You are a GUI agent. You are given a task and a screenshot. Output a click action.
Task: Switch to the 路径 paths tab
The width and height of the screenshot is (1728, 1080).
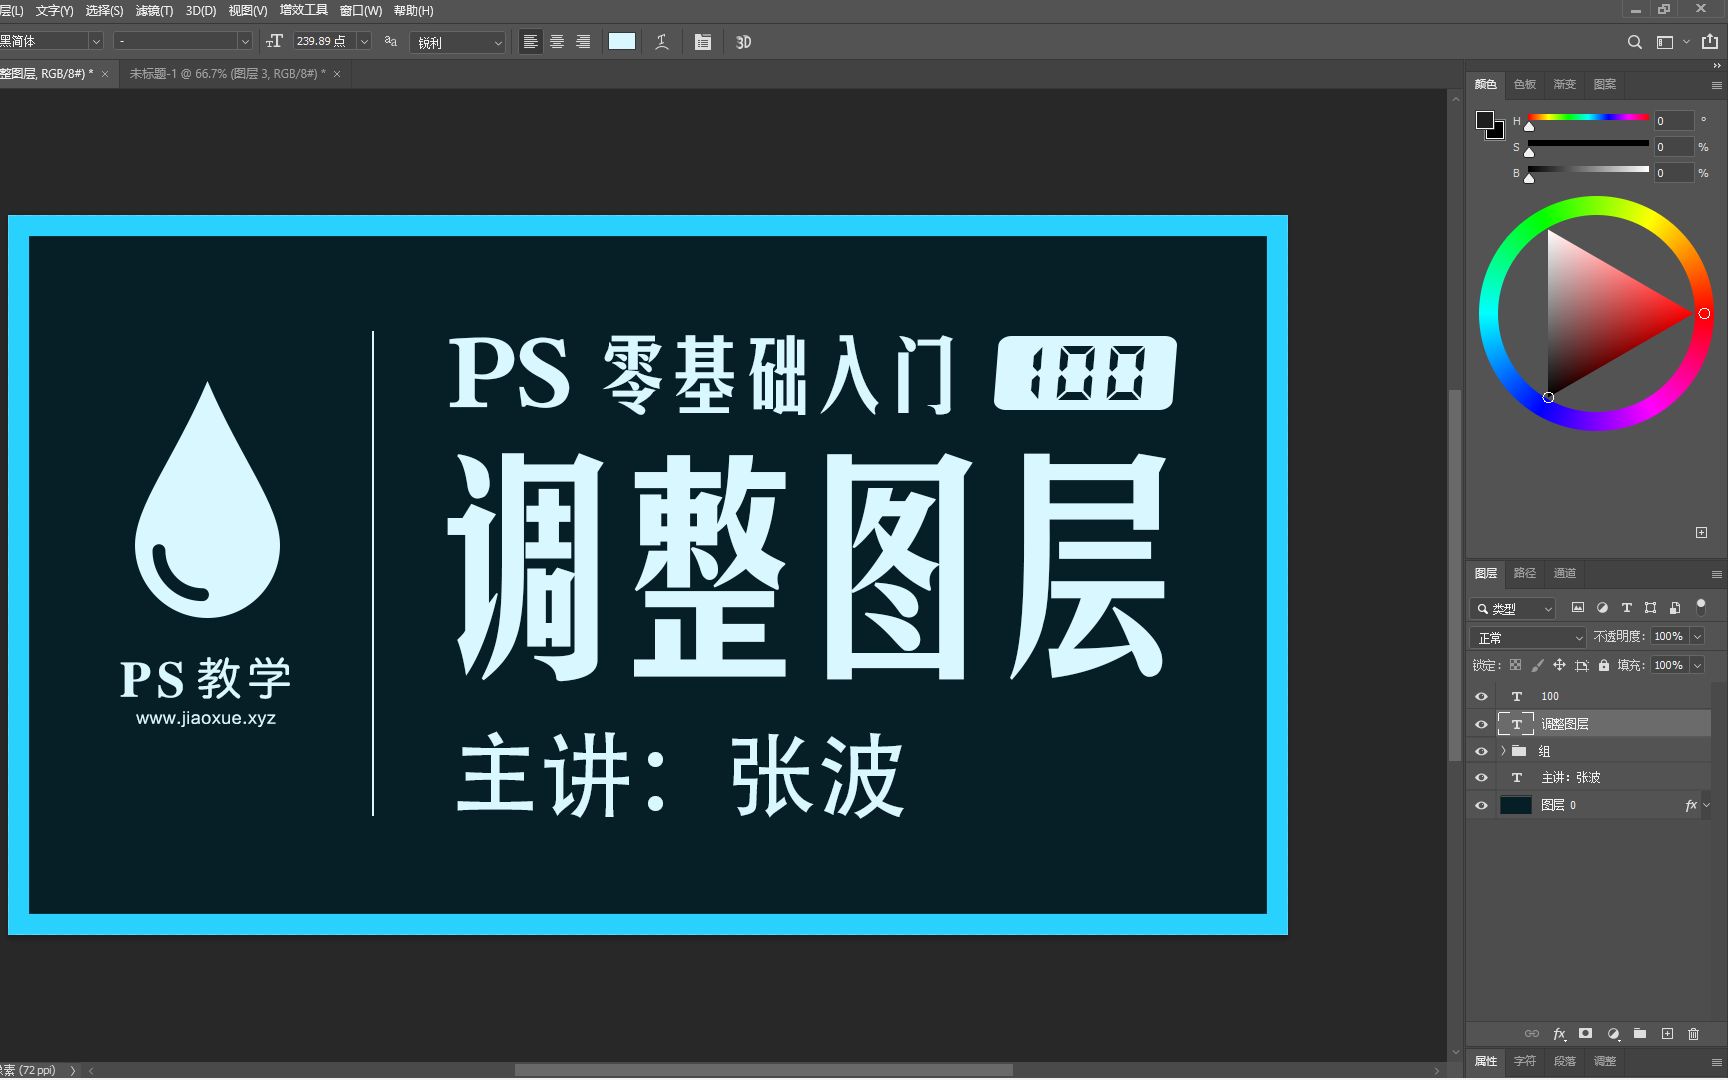coord(1525,573)
